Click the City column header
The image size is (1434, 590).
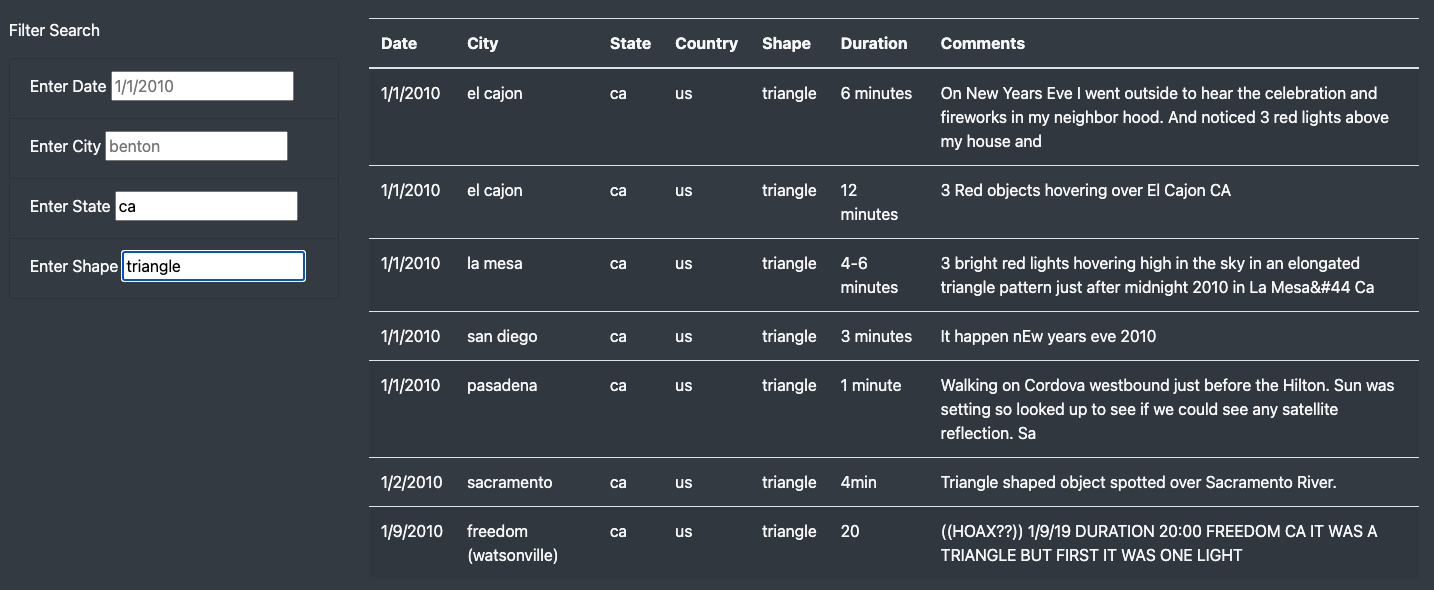pyautogui.click(x=482, y=43)
